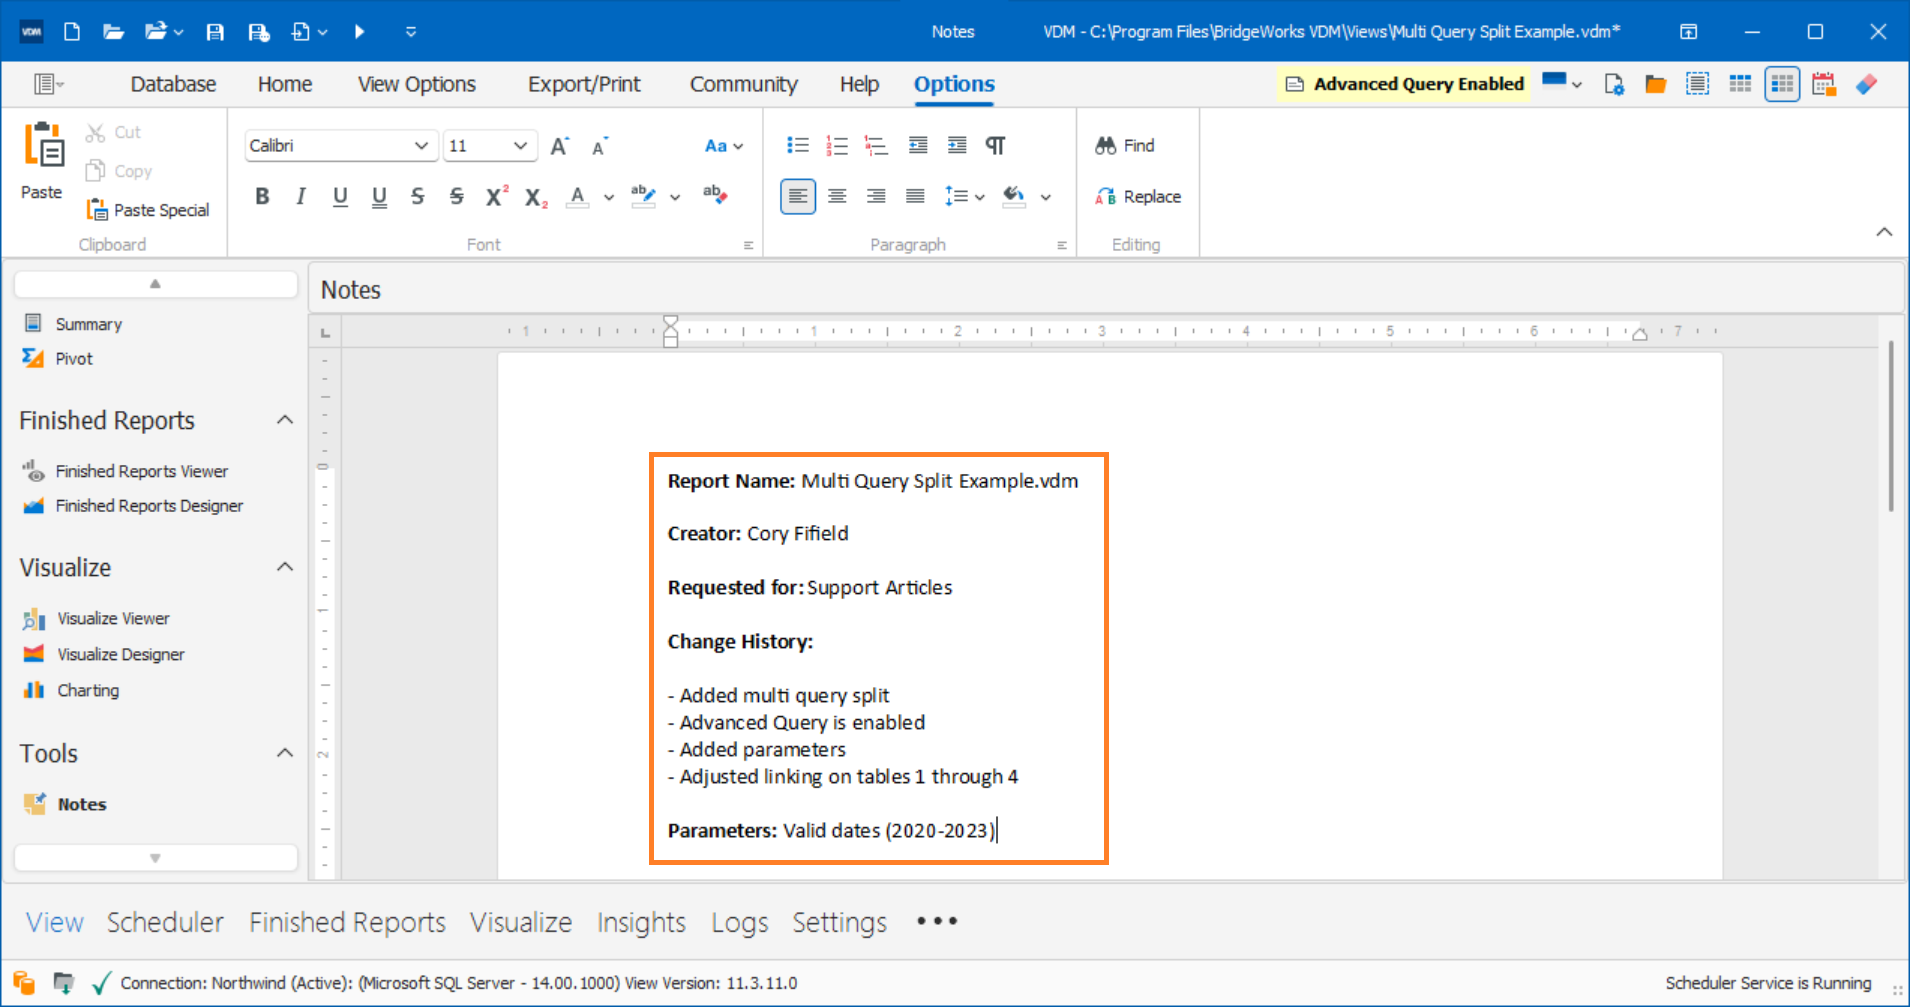
Task: Switch to Insights bottom navigation
Action: pyautogui.click(x=641, y=922)
